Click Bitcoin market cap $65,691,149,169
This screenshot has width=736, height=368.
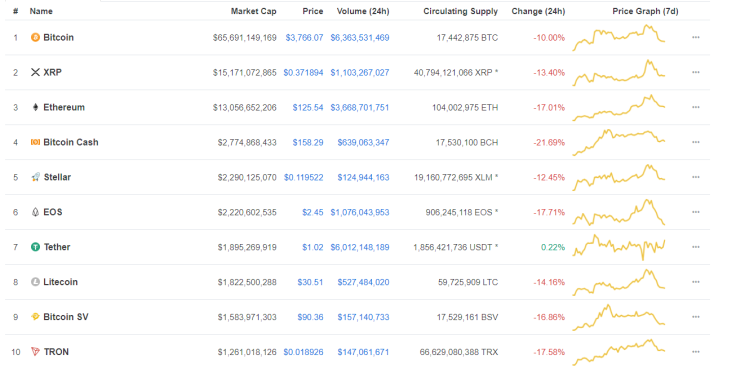(245, 38)
